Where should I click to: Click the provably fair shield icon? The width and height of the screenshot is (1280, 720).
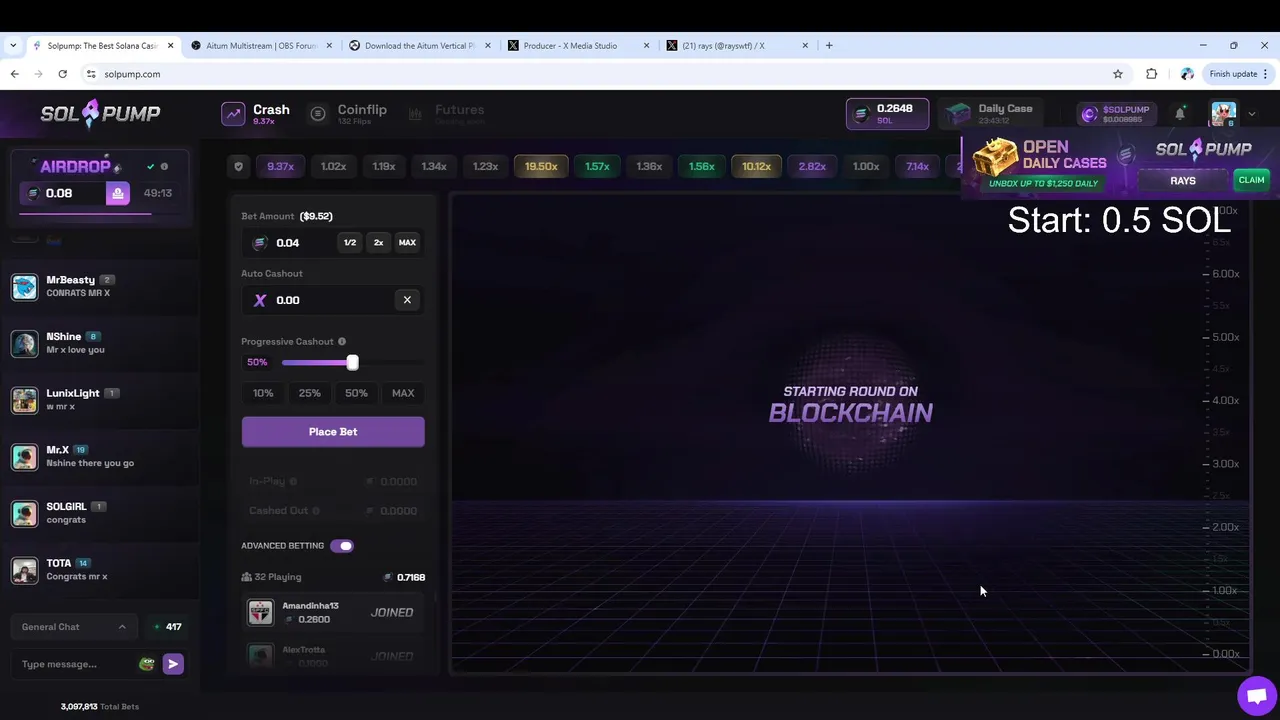coord(238,166)
